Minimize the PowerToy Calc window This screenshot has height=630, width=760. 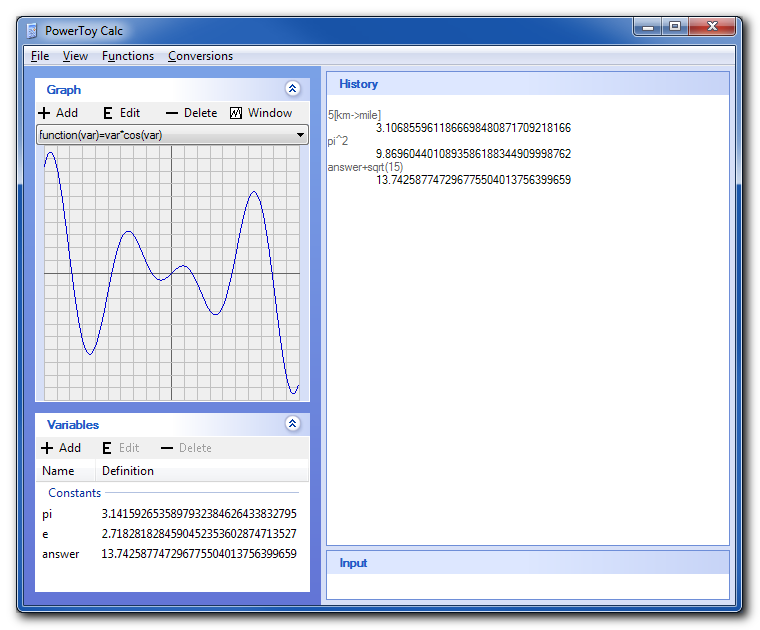pos(648,27)
